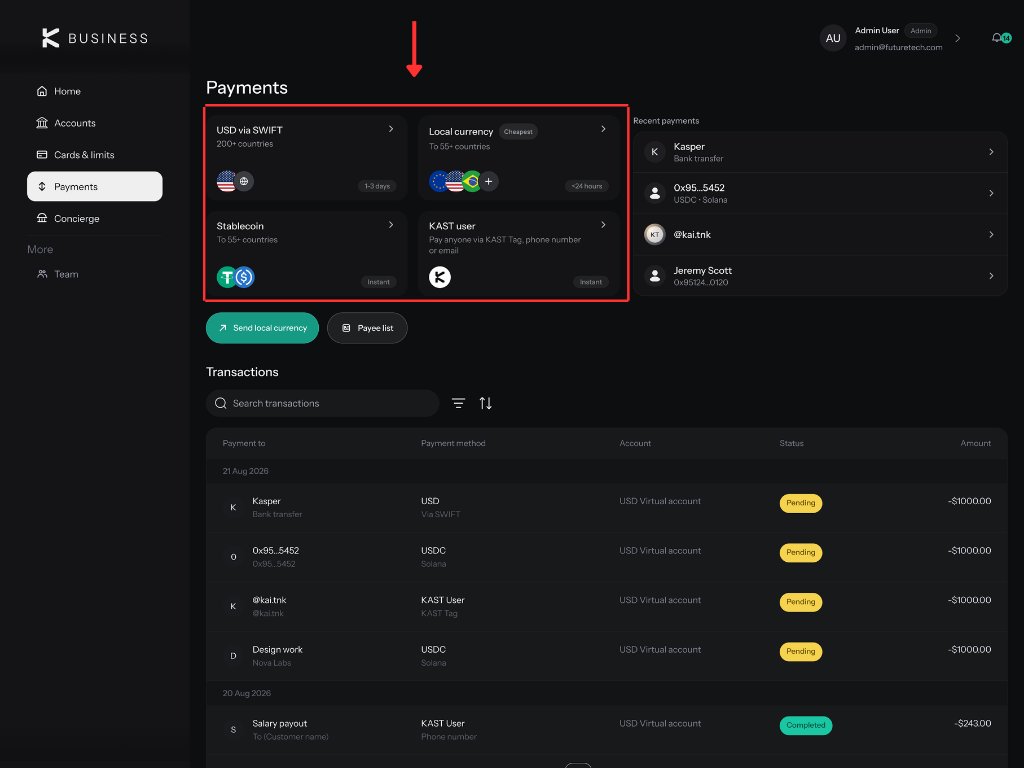Screen dimensions: 1024x768
Task: Open Local currency chevron
Action: click(x=603, y=129)
